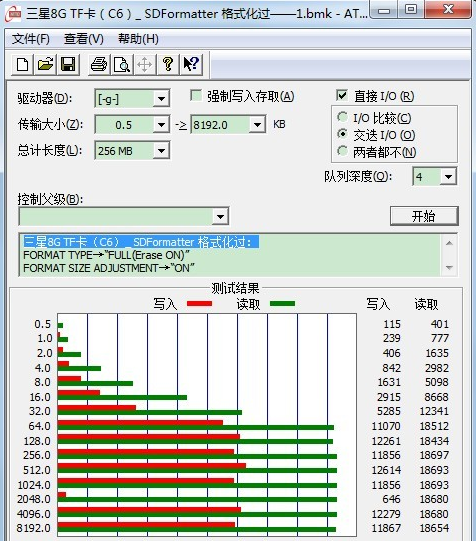Viewport: 476px width, 541px height.
Task: Click the New file toolbar icon
Action: tap(22, 64)
